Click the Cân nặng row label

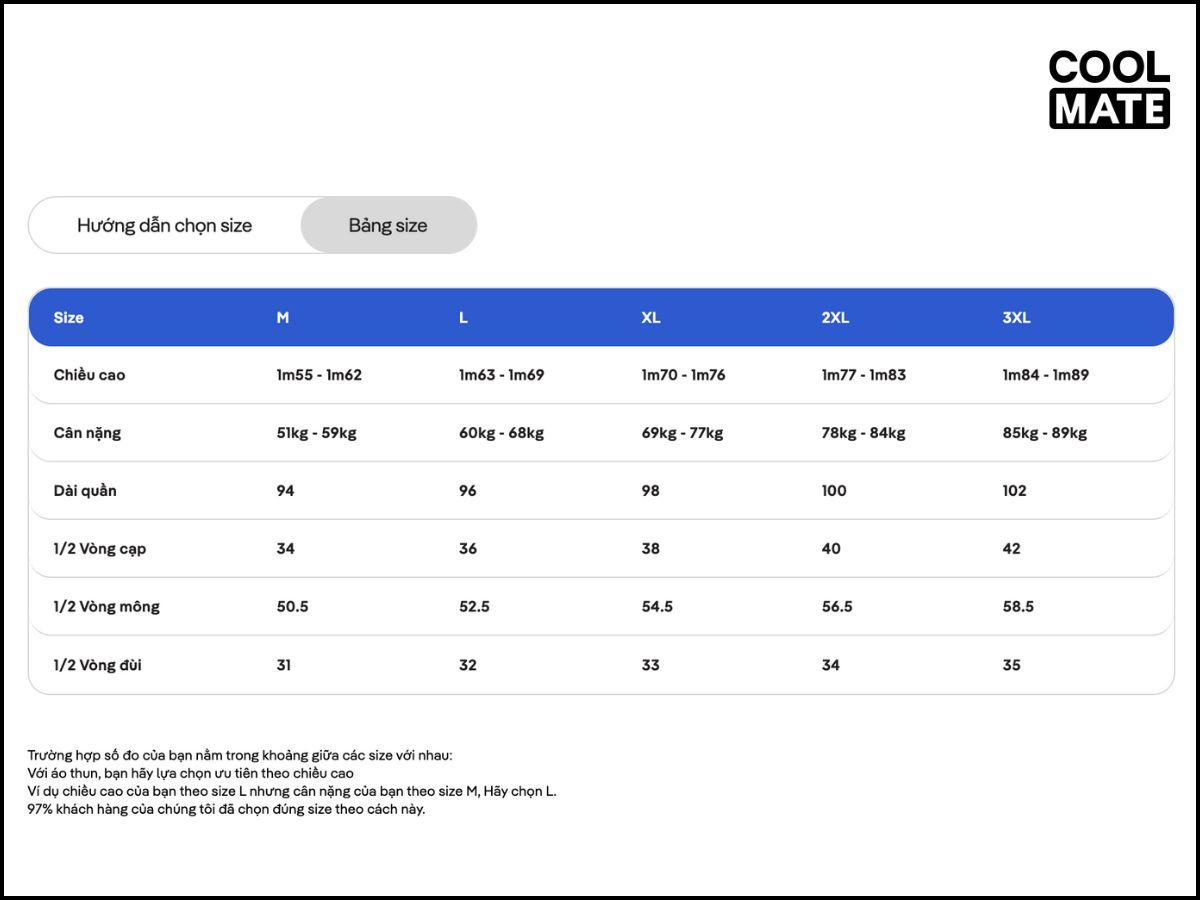[x=87, y=433]
